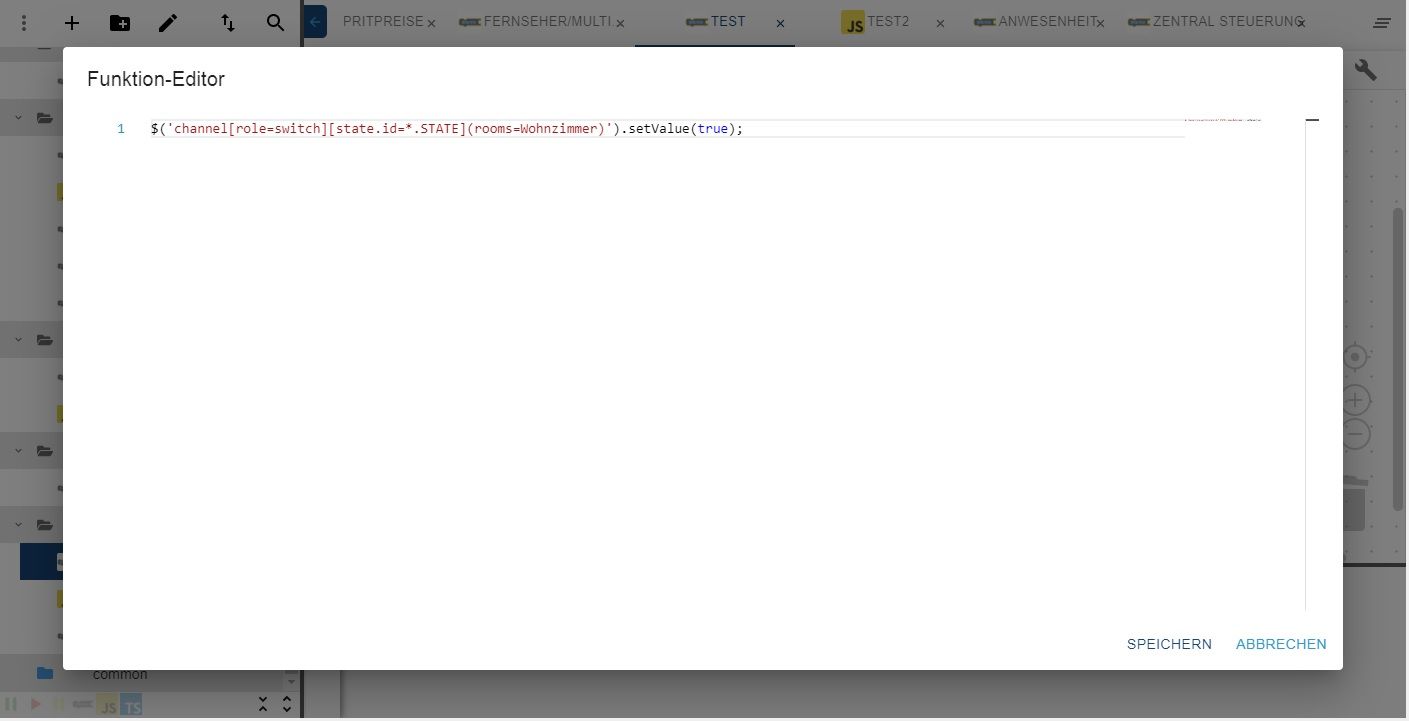1409x721 pixels.
Task: Center the Blockly workspace with target icon
Action: pyautogui.click(x=1355, y=357)
